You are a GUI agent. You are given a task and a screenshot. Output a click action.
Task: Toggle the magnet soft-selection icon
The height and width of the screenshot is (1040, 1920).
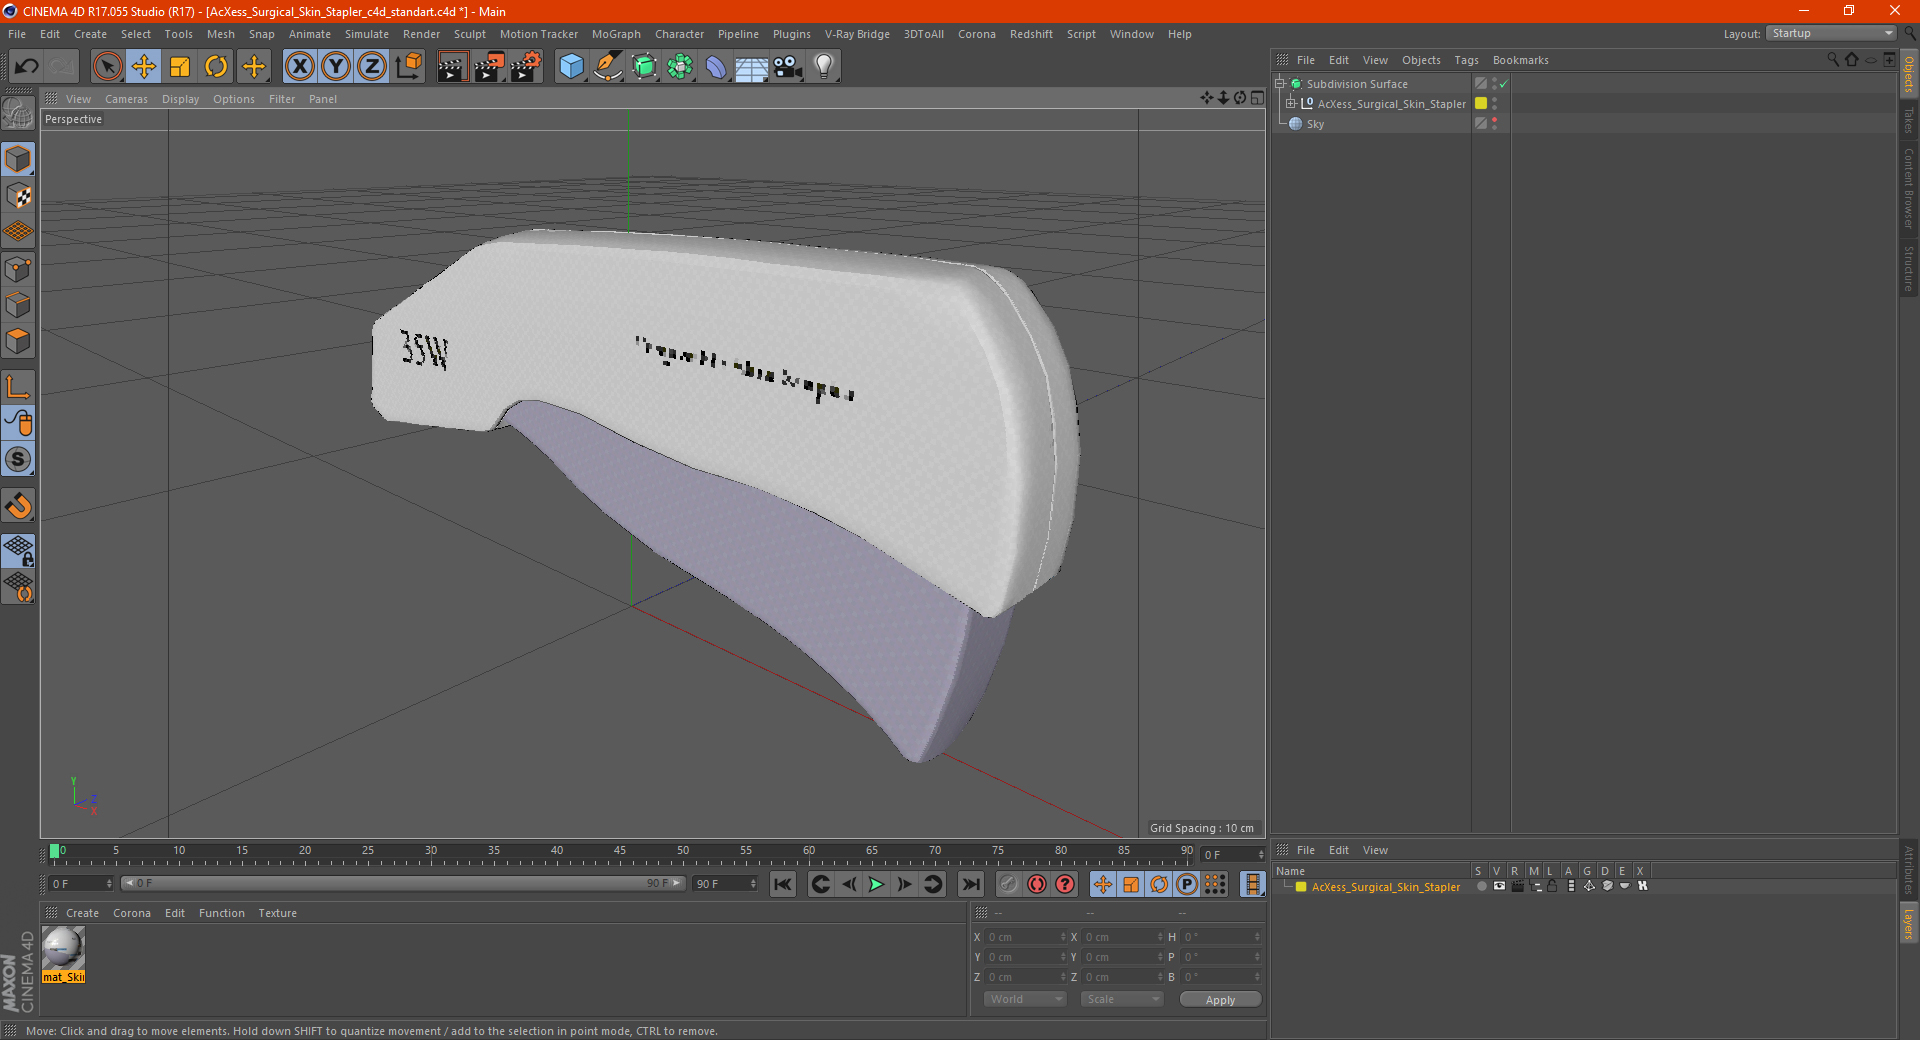[18, 506]
